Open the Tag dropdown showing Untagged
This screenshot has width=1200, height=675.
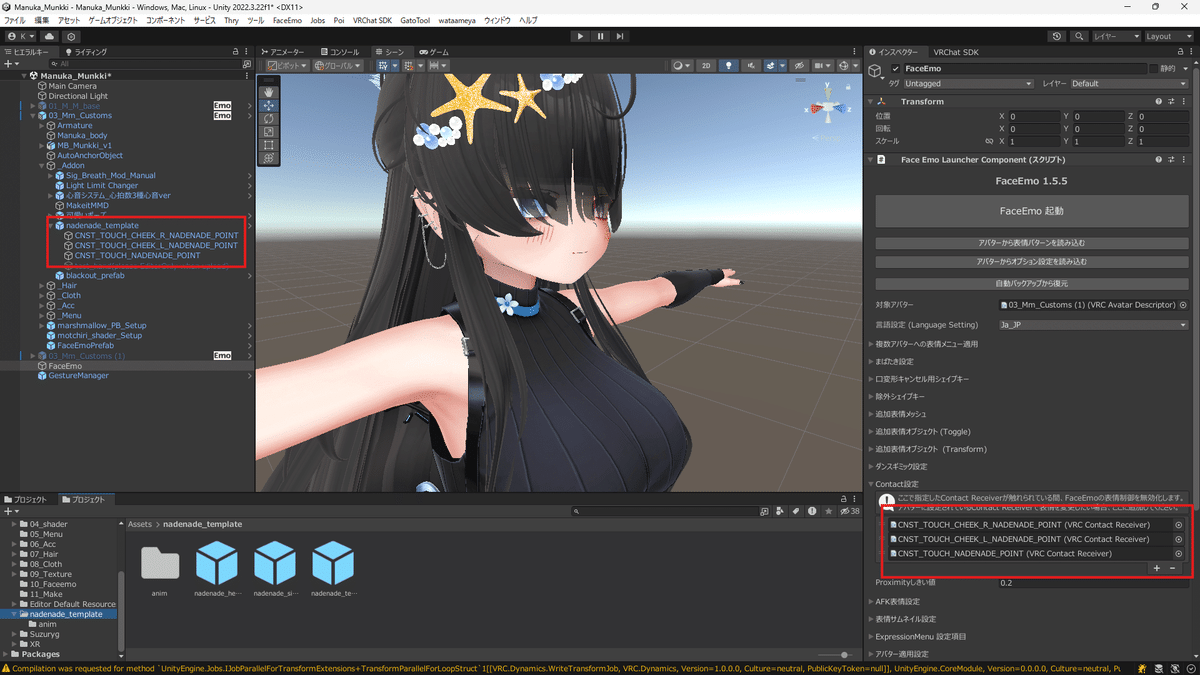point(967,84)
